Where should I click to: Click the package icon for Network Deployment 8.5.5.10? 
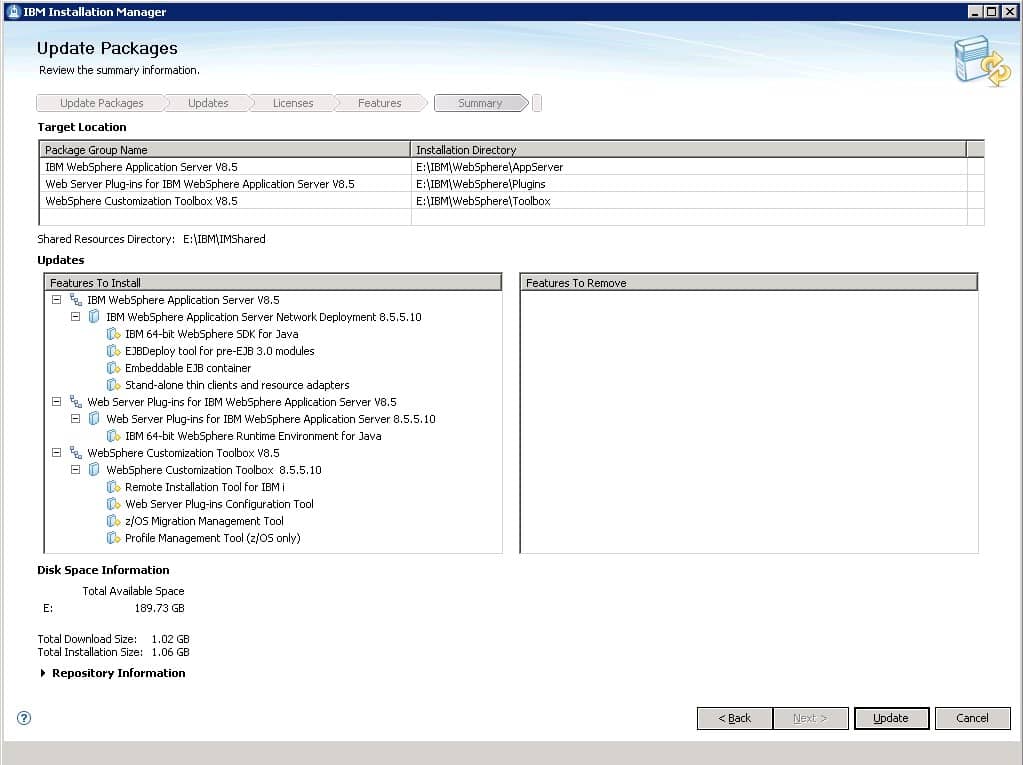(x=94, y=317)
